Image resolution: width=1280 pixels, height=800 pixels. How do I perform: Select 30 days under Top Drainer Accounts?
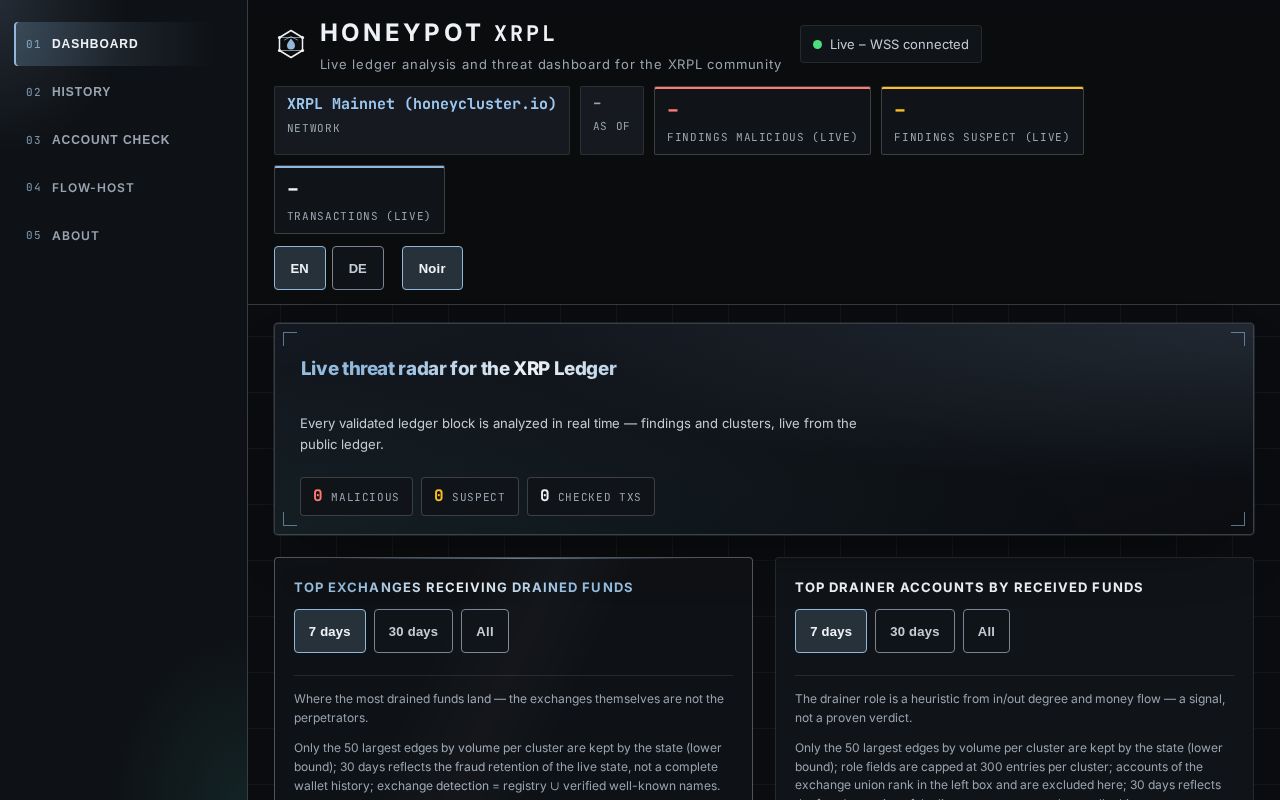point(915,631)
